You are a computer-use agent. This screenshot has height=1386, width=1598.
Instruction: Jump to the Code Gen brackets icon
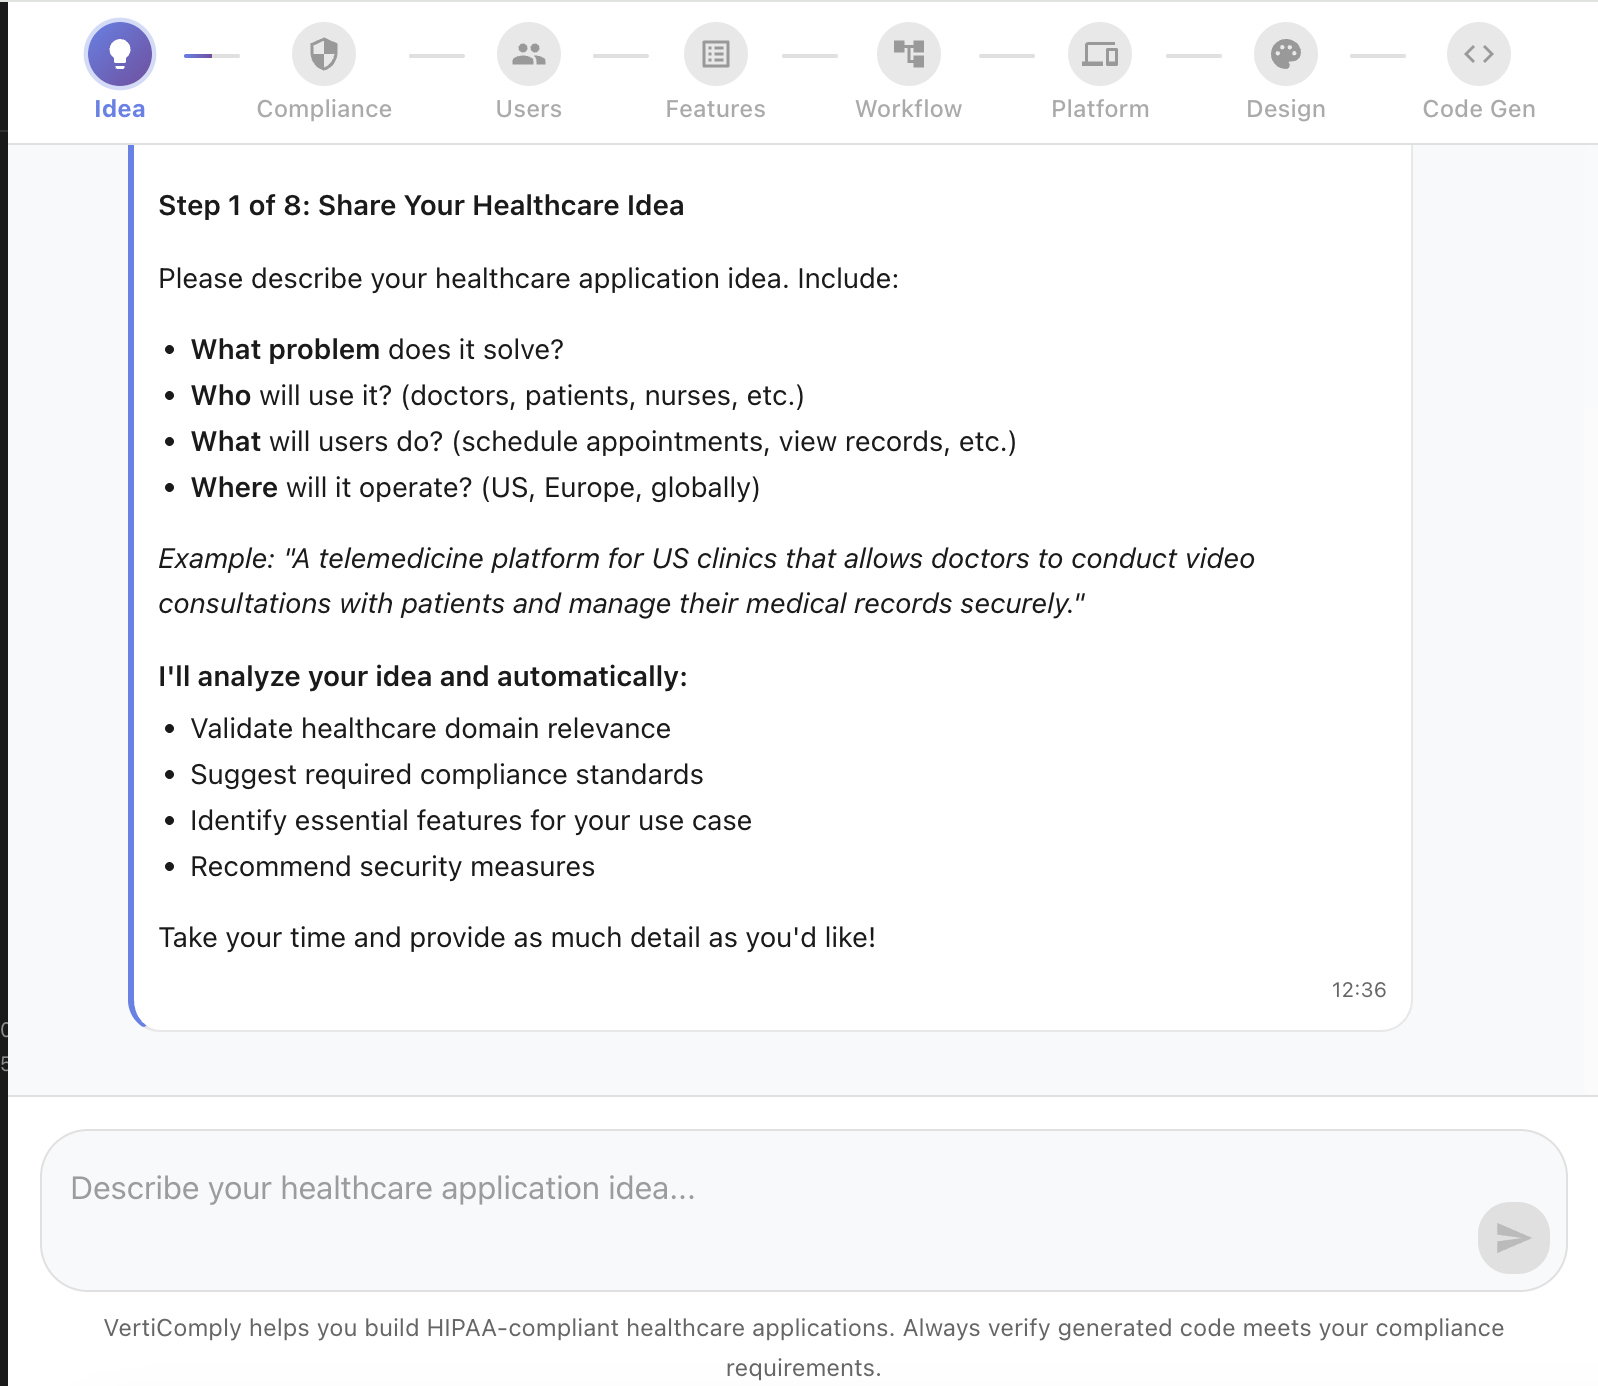1479,54
